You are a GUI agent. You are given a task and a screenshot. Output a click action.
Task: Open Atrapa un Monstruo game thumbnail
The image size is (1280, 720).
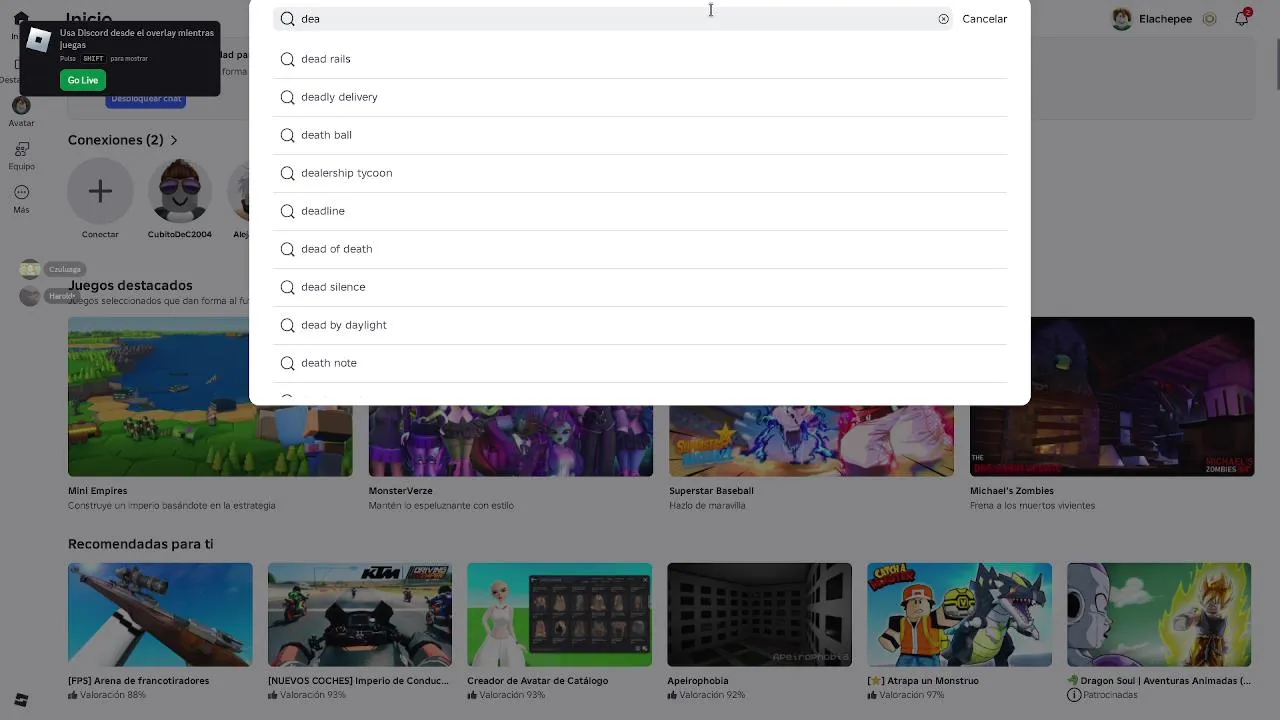[x=959, y=614]
